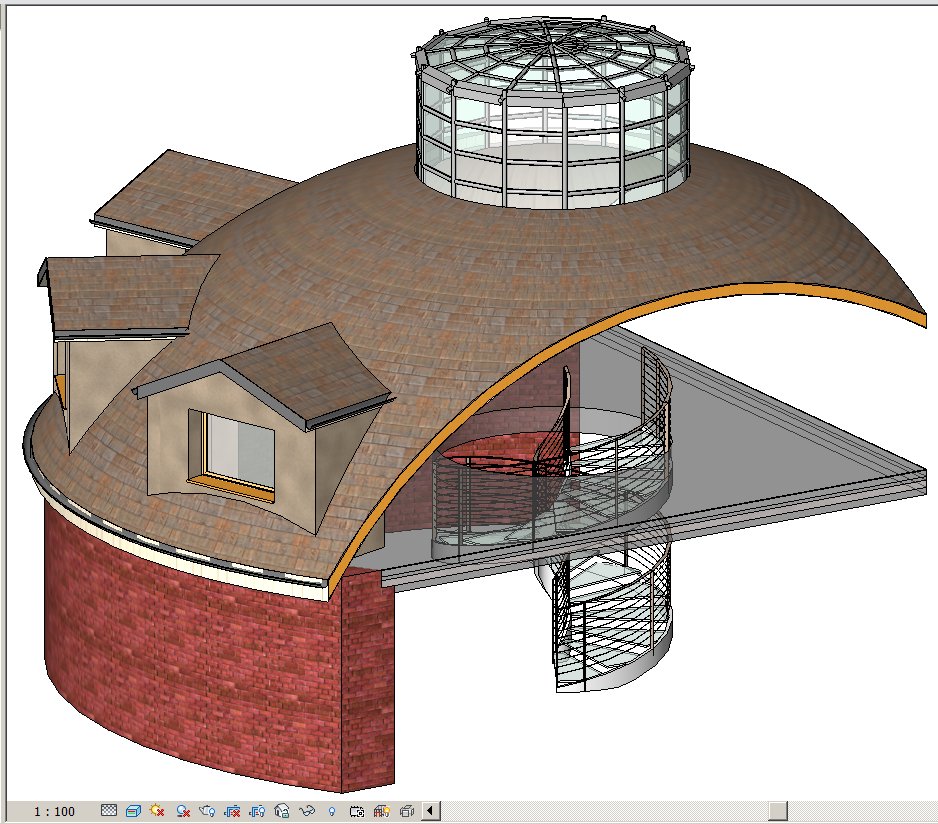The height and width of the screenshot is (824, 938).
Task: Click the Highlight Displacement Sets icon
Action: (407, 811)
